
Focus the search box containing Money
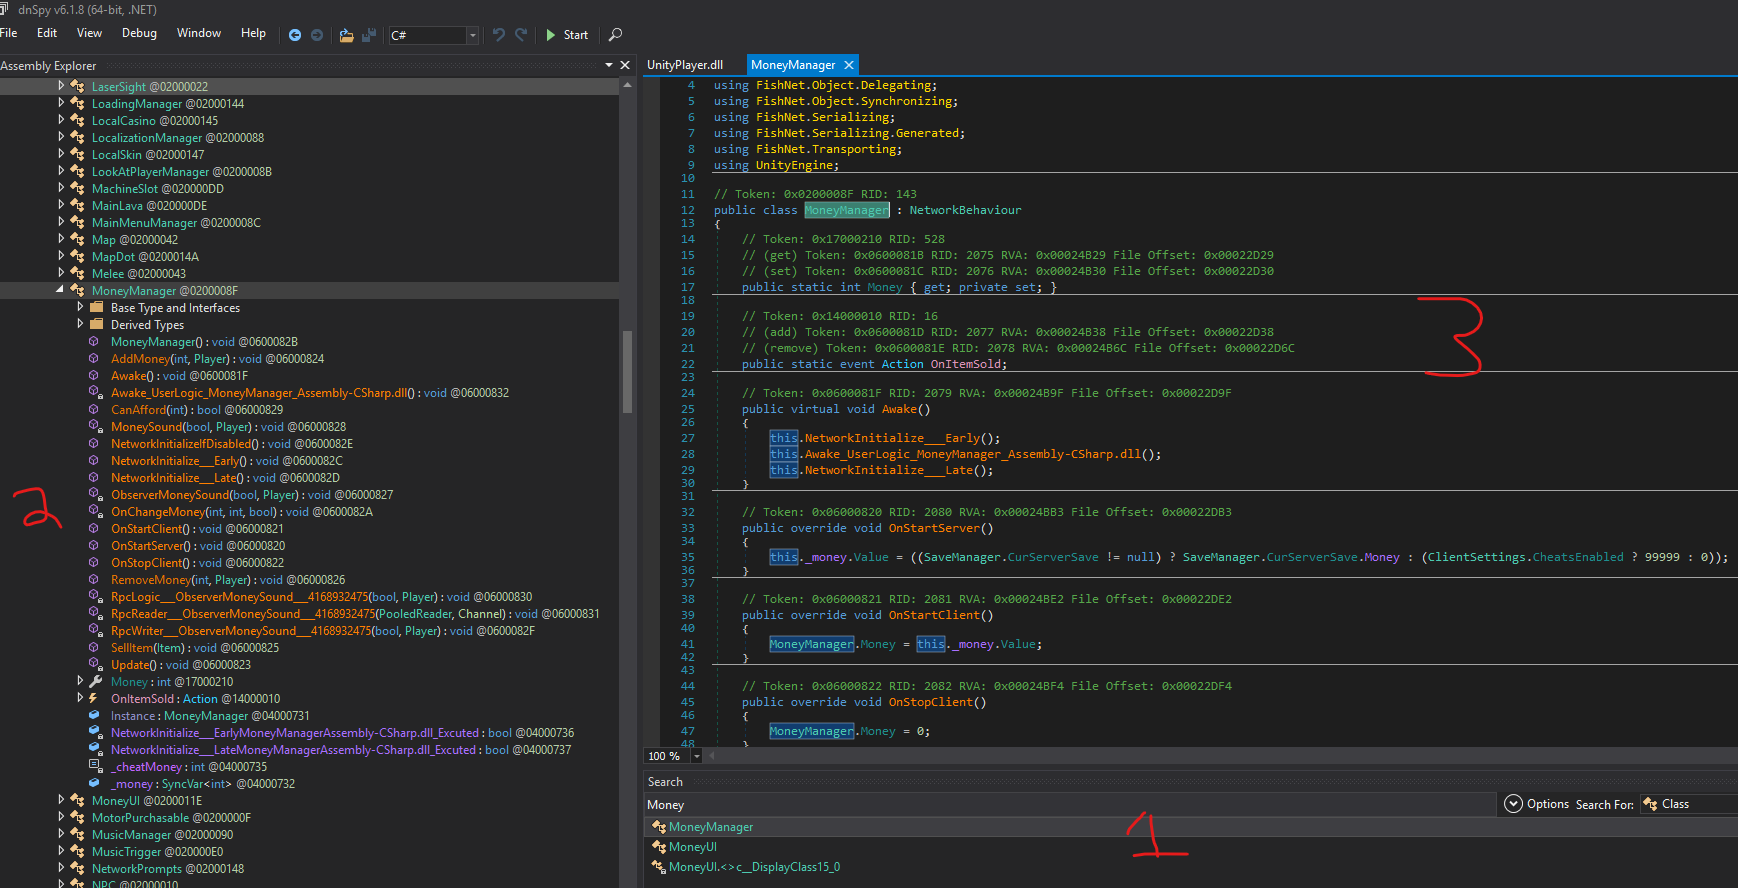(x=1070, y=805)
